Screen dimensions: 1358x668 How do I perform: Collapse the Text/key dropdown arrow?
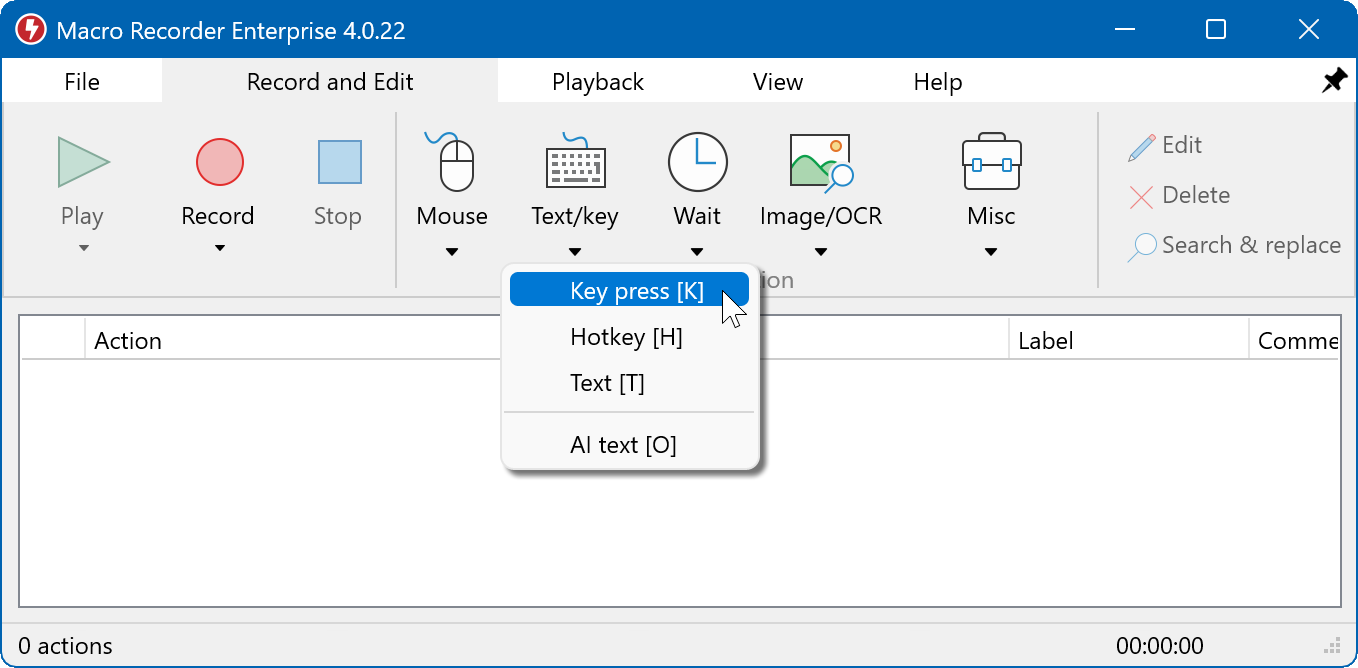(575, 252)
